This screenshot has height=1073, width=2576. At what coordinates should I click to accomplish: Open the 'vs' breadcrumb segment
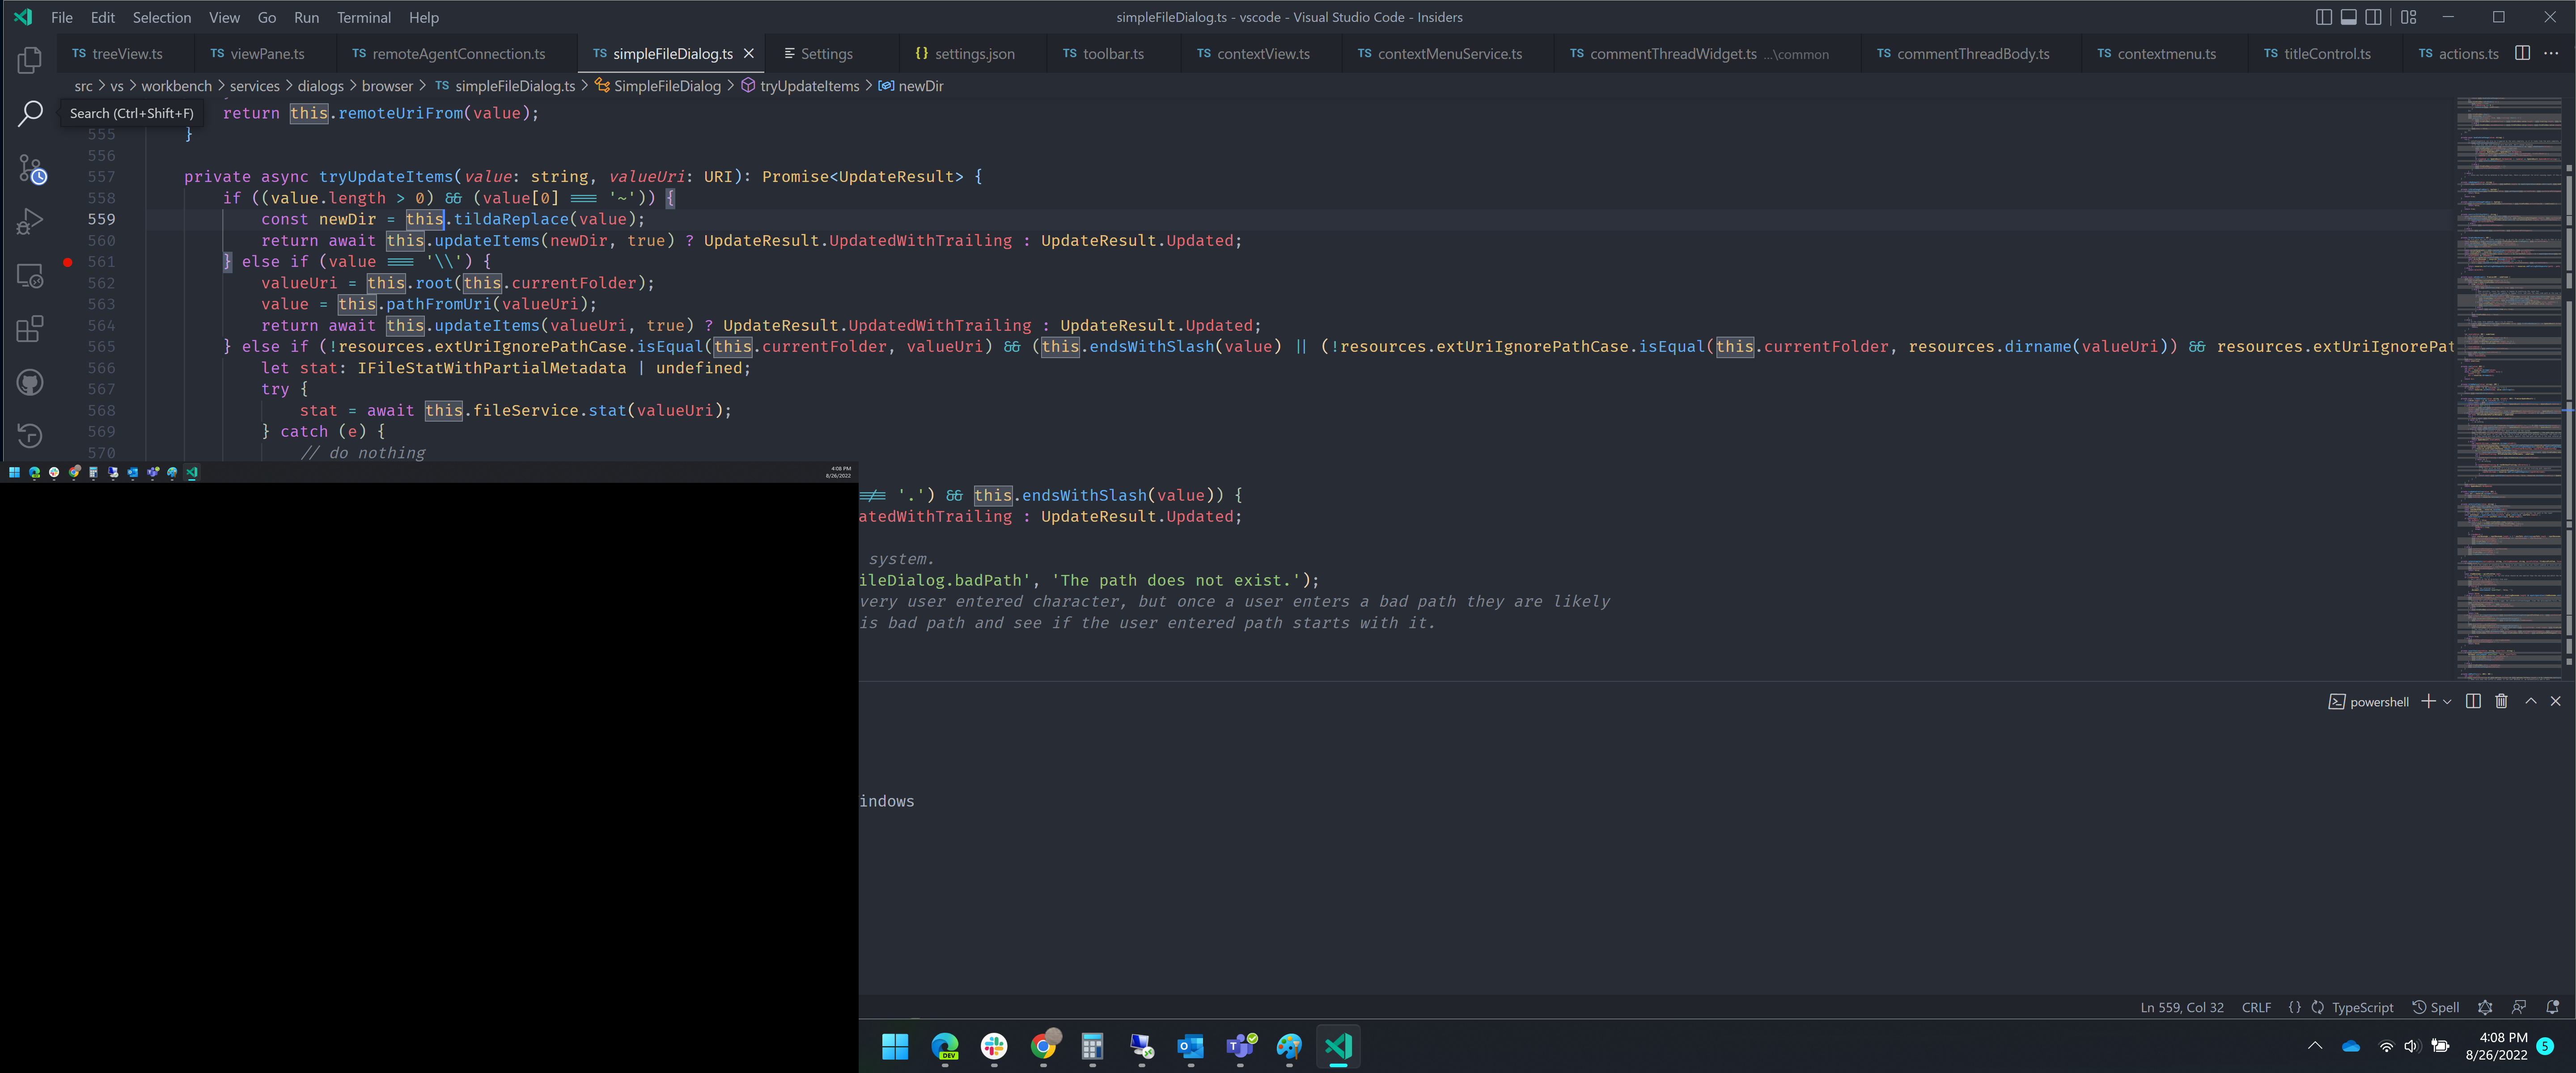[117, 86]
